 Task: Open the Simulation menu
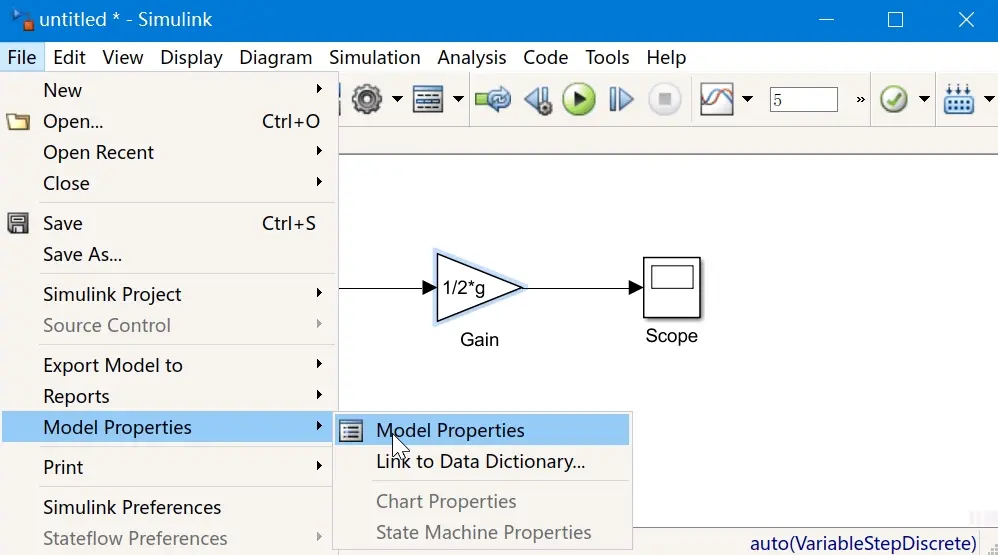click(x=374, y=57)
